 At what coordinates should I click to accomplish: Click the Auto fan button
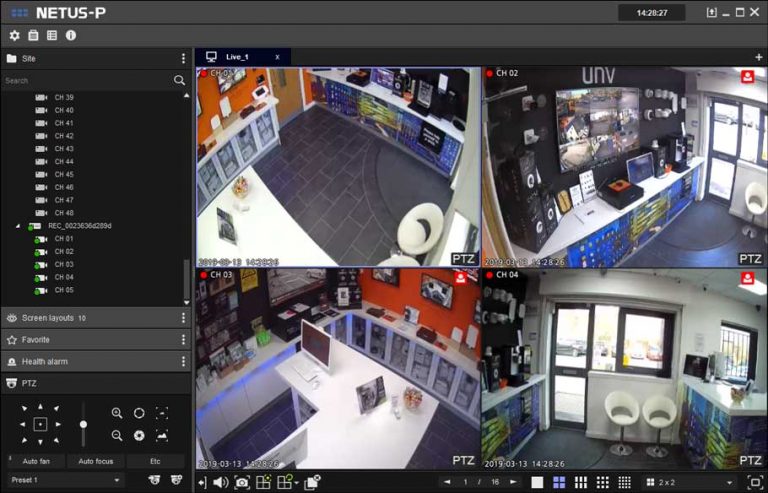[x=38, y=461]
